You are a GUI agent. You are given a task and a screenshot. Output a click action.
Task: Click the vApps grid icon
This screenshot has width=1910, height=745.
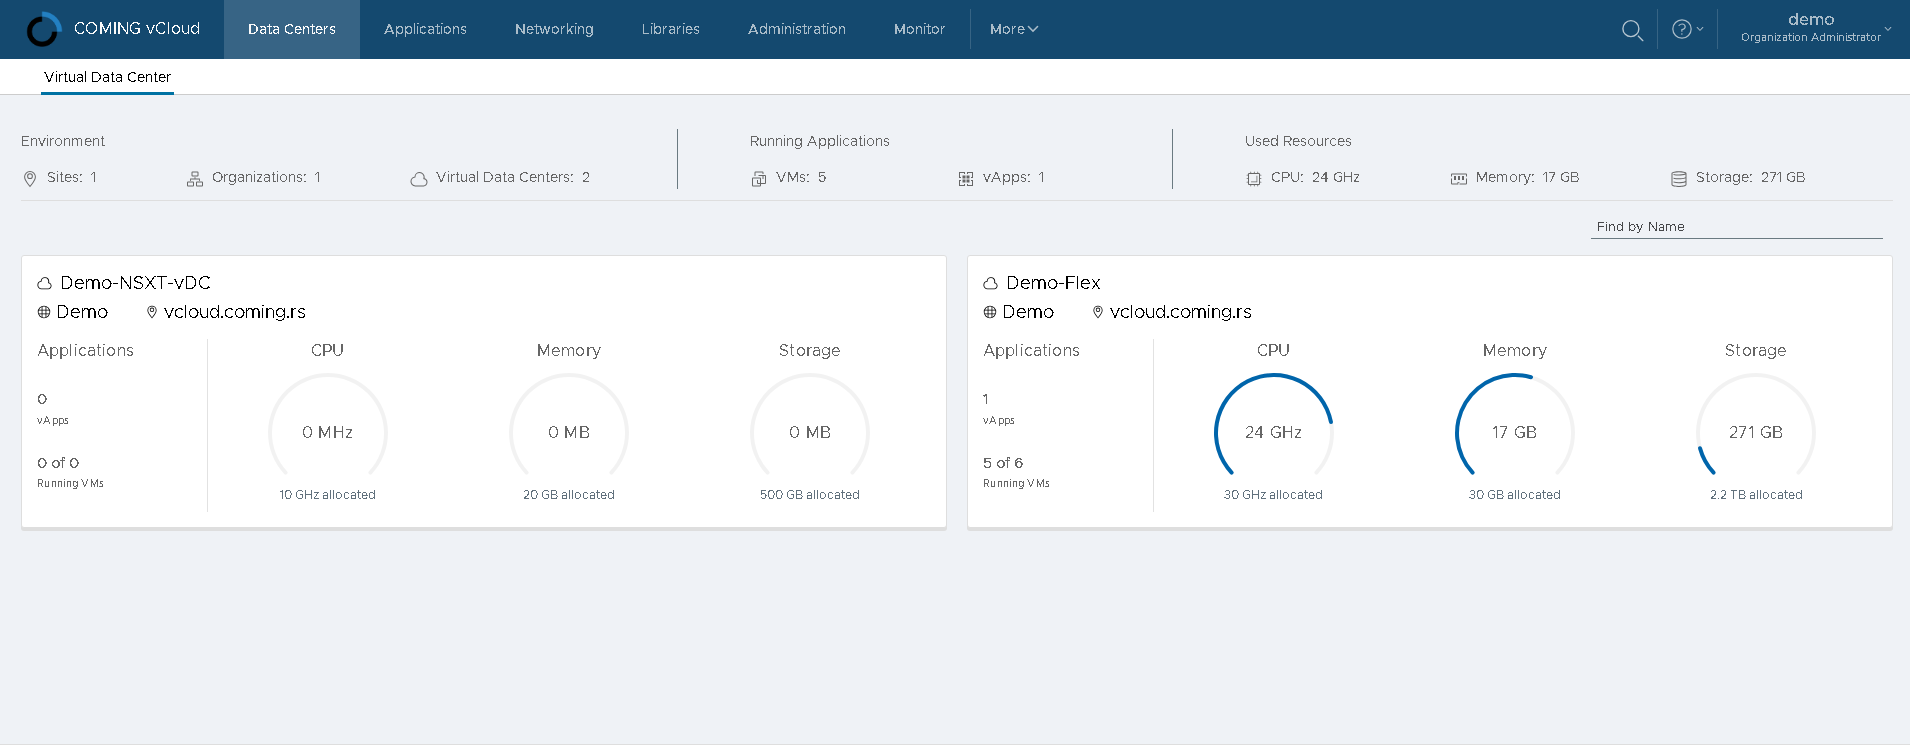966,179
